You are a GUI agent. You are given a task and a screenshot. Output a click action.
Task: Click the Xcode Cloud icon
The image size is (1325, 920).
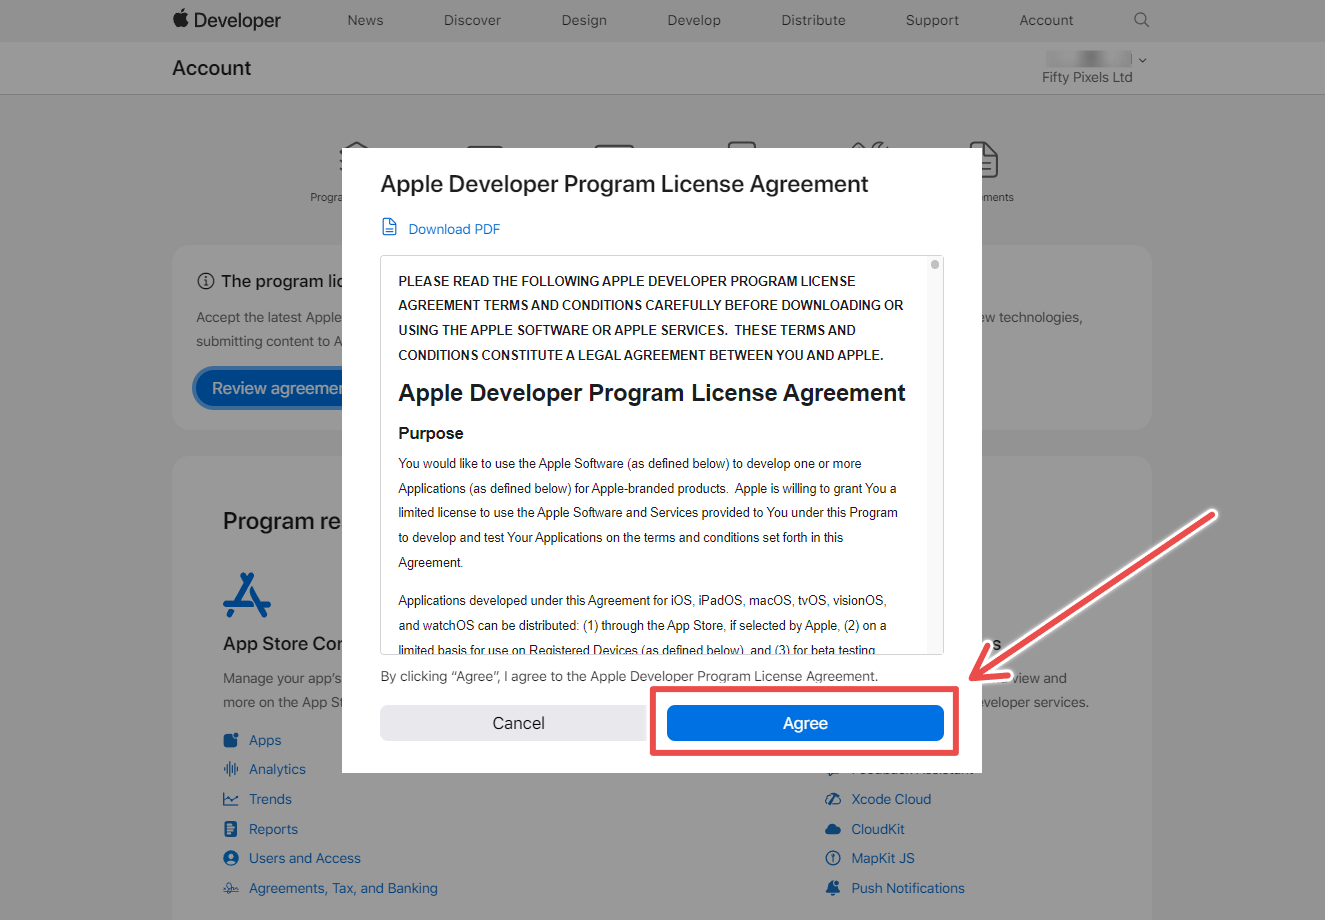[833, 799]
